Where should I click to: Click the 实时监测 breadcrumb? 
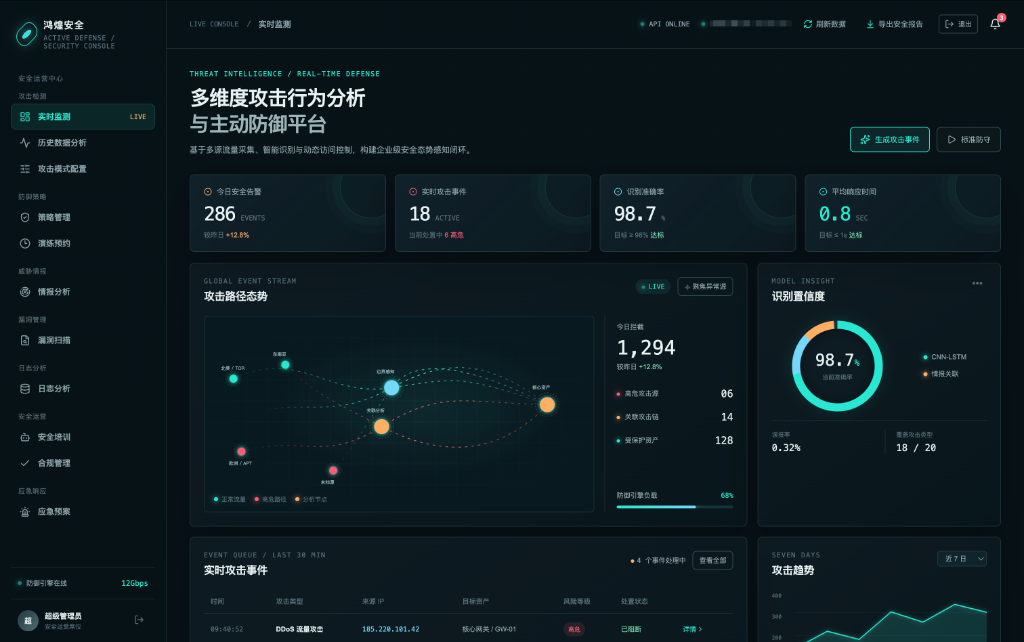tap(274, 24)
